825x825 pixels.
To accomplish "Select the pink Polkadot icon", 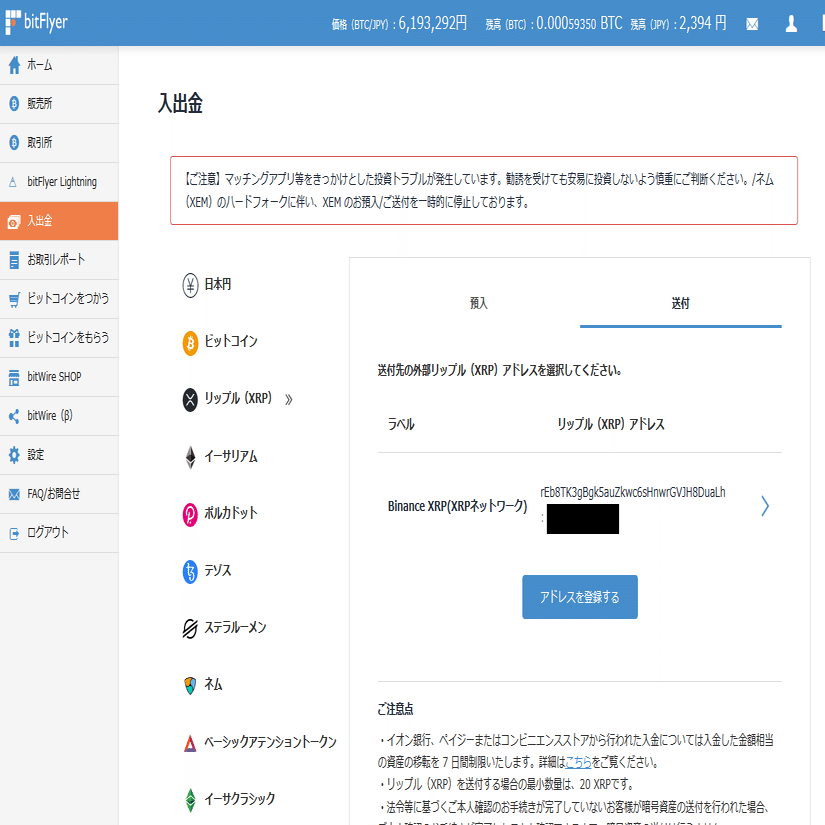I will pyautogui.click(x=190, y=514).
